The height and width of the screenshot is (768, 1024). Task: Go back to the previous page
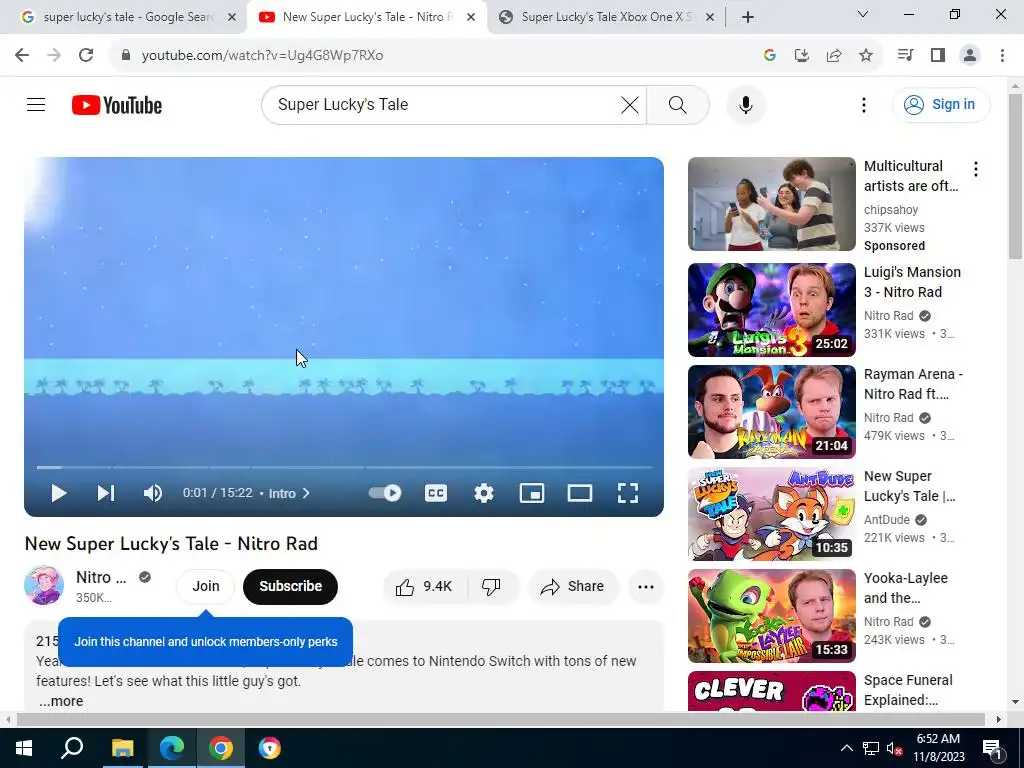click(22, 55)
